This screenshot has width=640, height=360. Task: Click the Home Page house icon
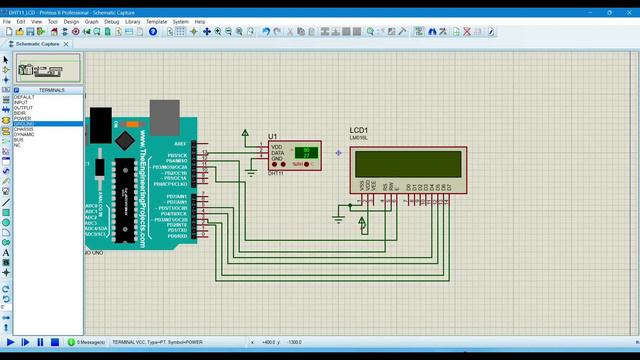click(54, 31)
